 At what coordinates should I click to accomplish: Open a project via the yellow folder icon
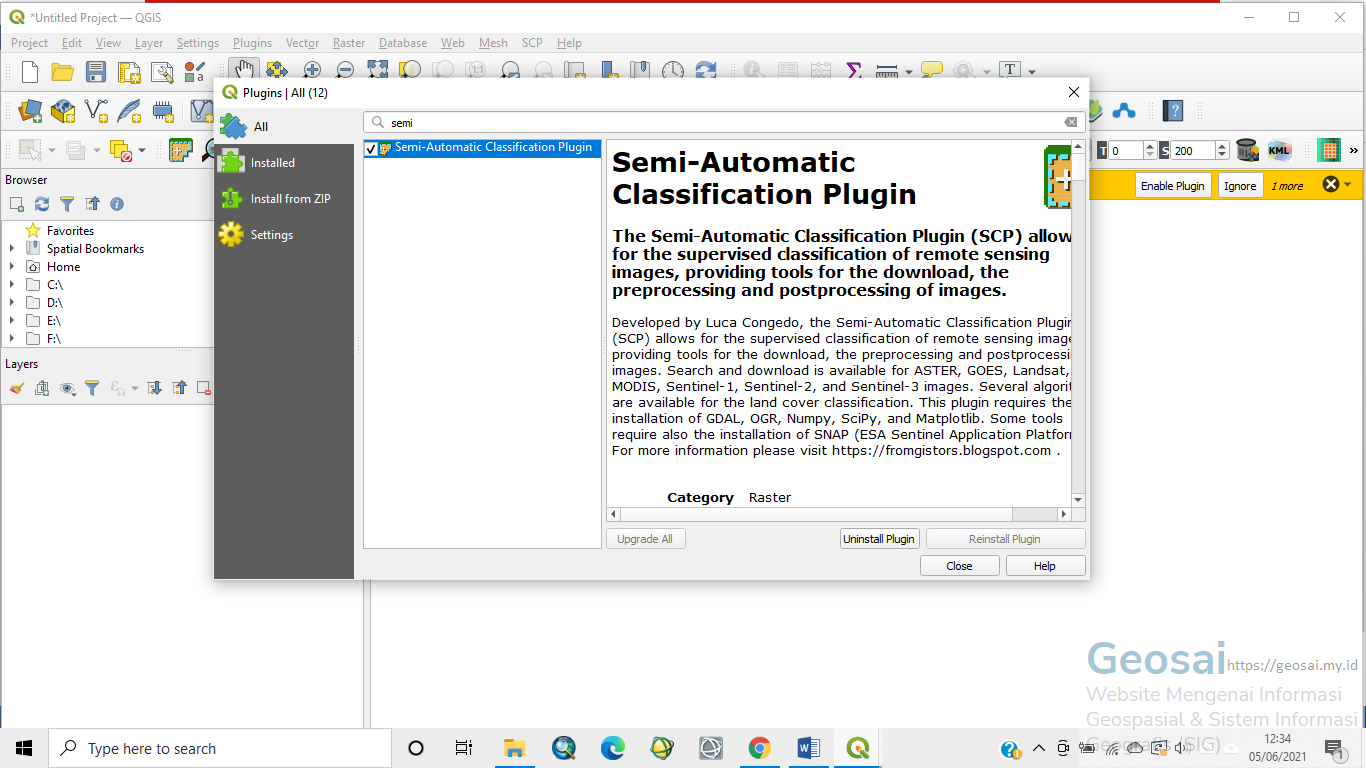tap(63, 71)
